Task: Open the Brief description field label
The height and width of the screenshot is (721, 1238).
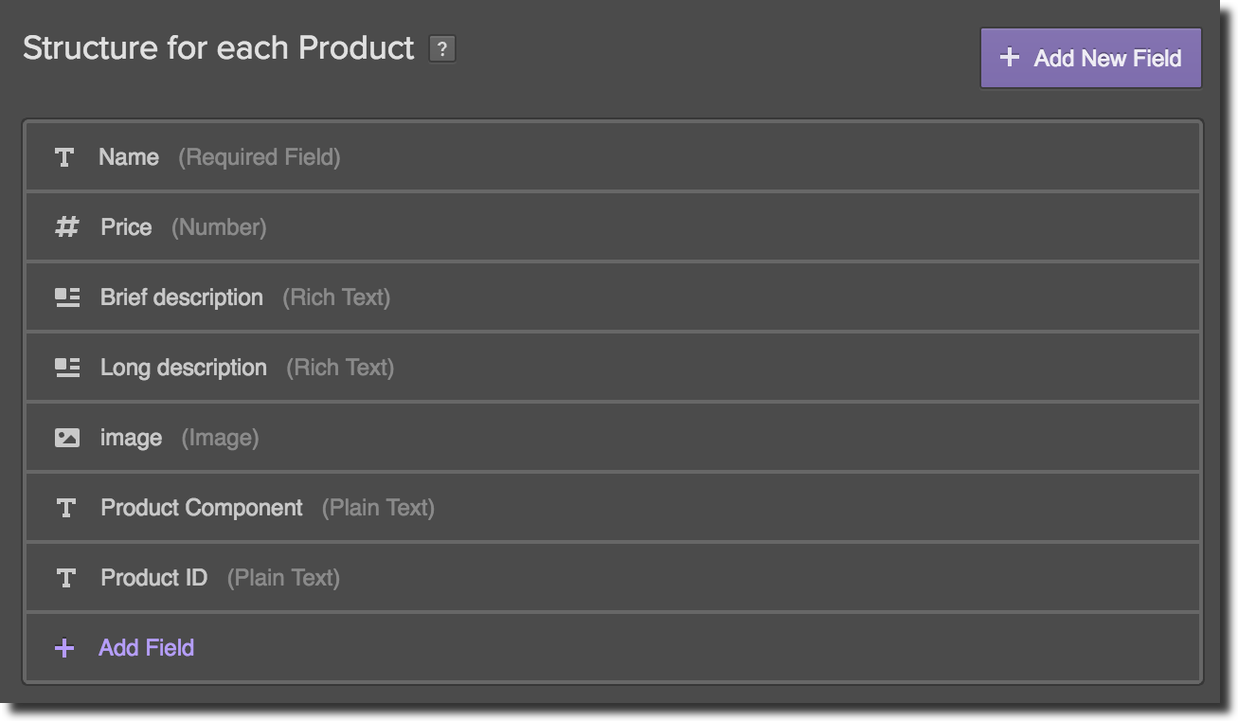Action: coord(181,297)
